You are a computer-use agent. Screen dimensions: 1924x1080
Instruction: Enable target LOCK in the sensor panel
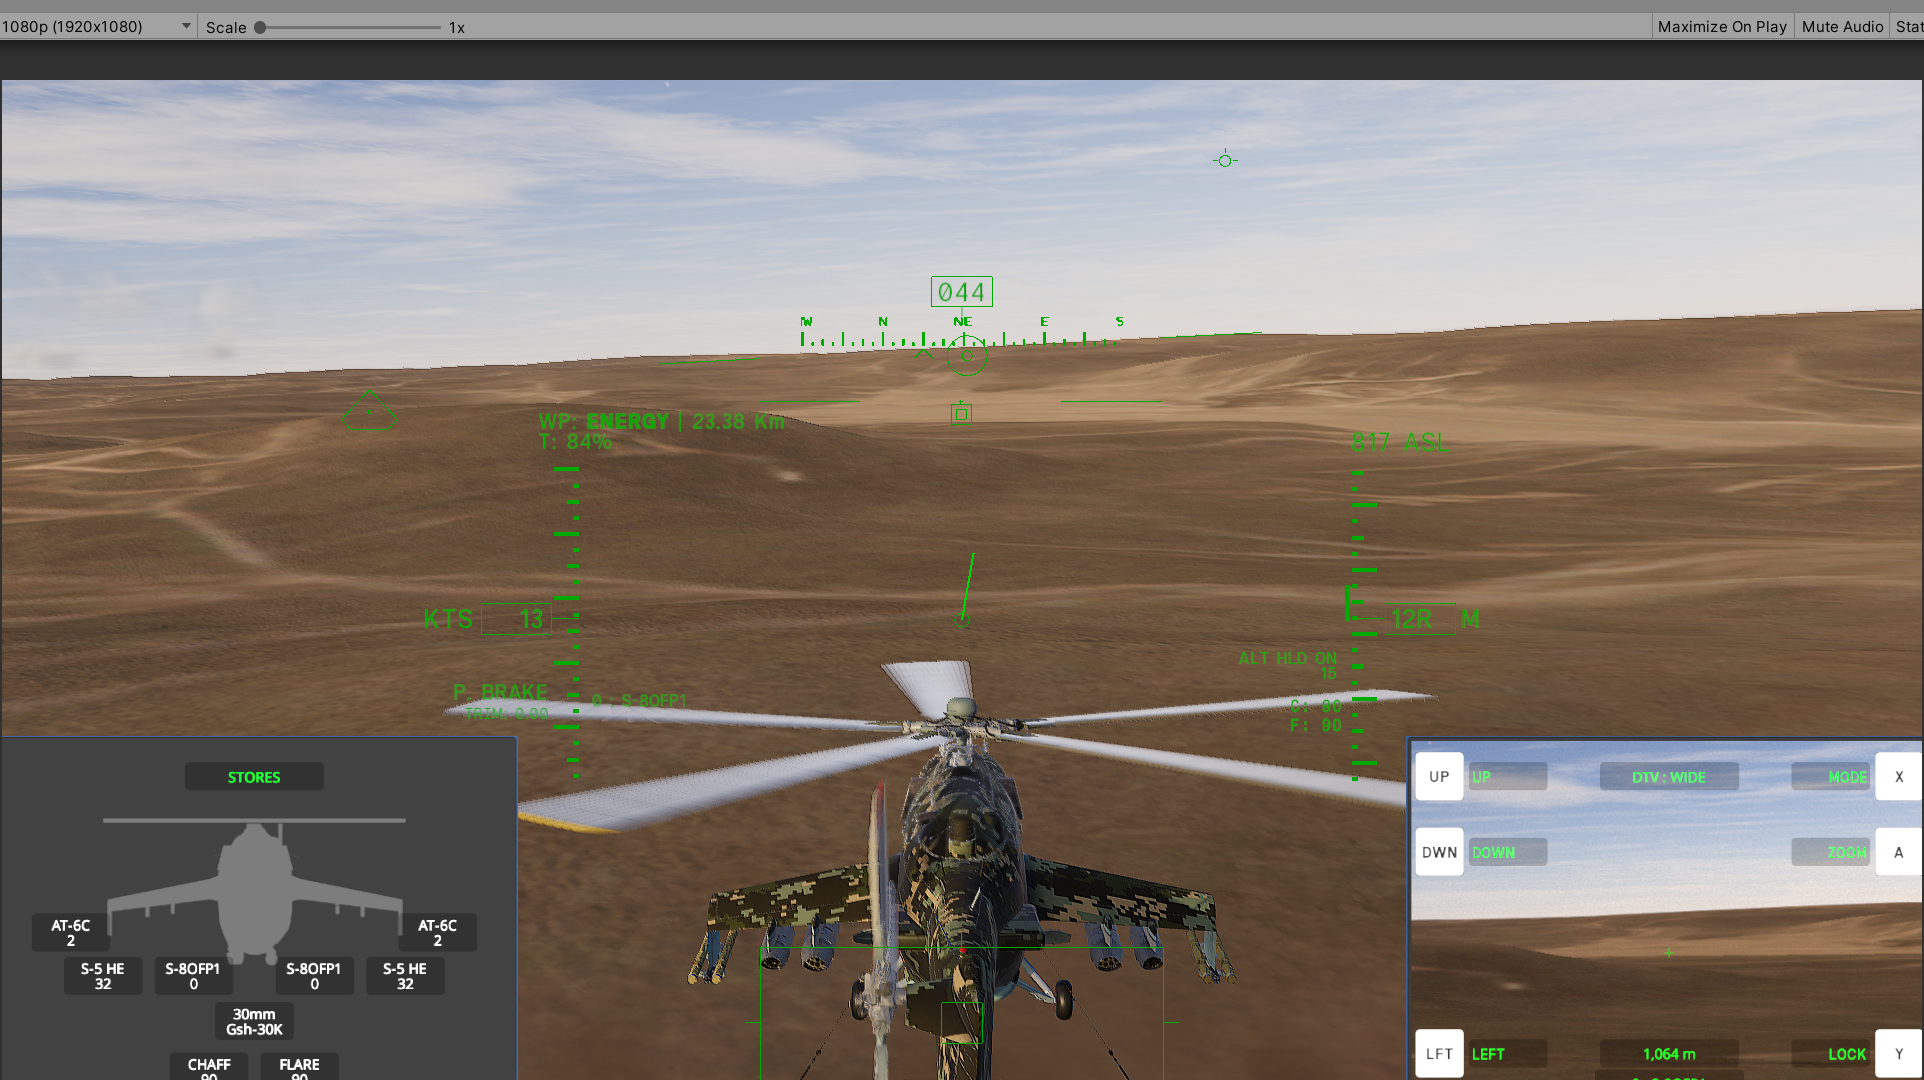click(x=1846, y=1054)
